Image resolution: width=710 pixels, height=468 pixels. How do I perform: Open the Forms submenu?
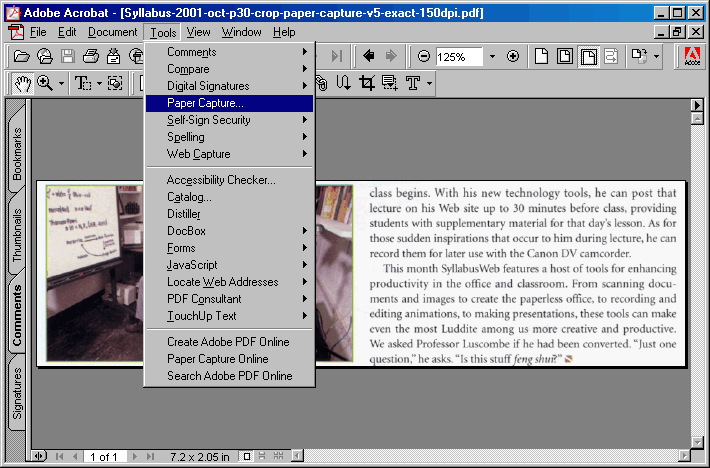[229, 248]
